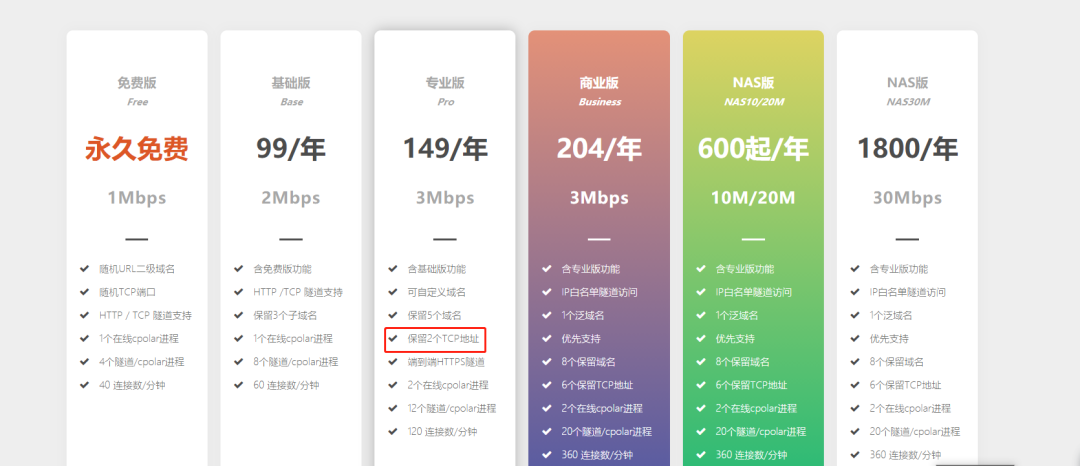
Task: Click the checkmark beside 随机TCP端口
Action: pos(85,292)
